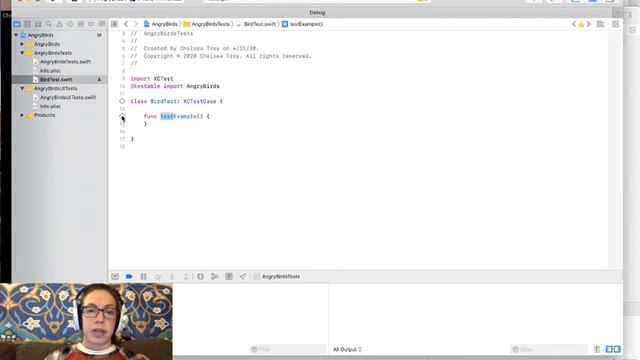Toggle the variables view pane button
This screenshot has height=360, width=640.
click(x=609, y=349)
